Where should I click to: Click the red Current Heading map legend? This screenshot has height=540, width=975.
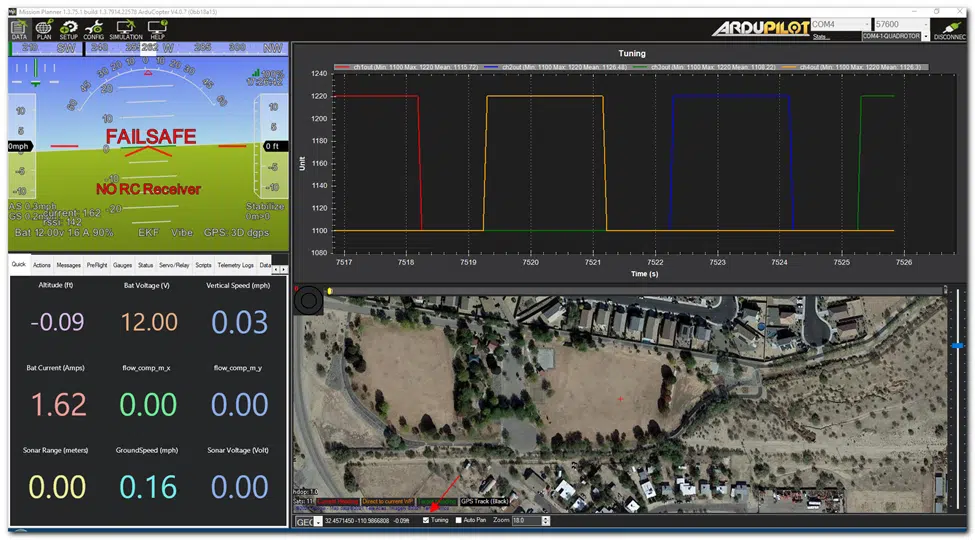coord(338,501)
